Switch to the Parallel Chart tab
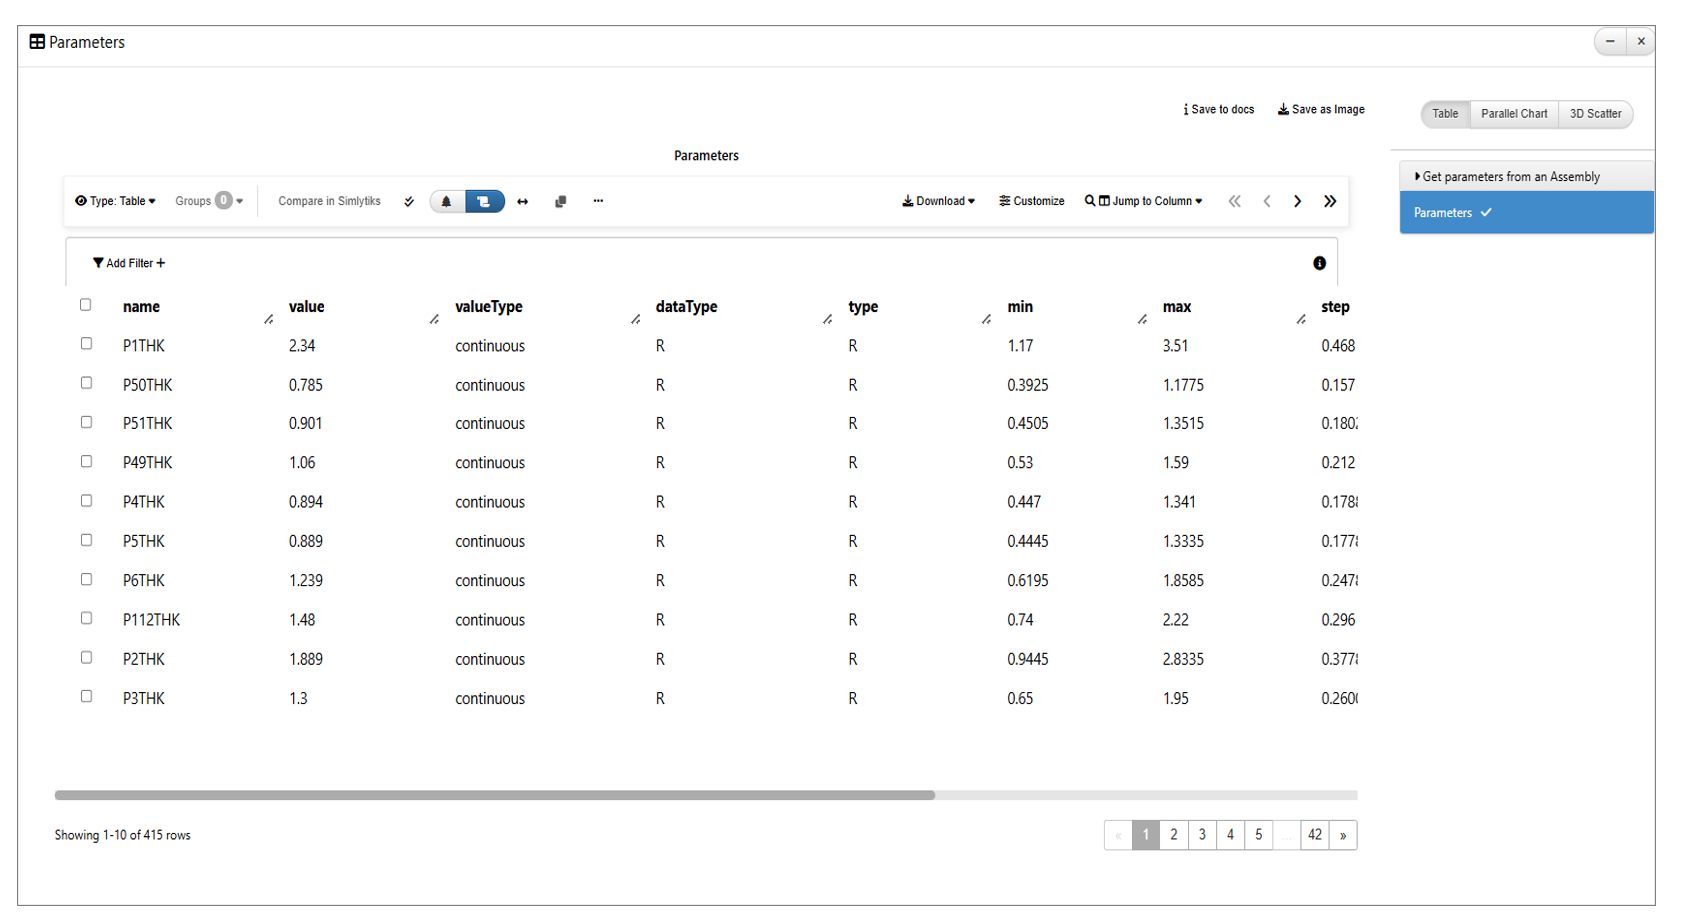 1513,114
